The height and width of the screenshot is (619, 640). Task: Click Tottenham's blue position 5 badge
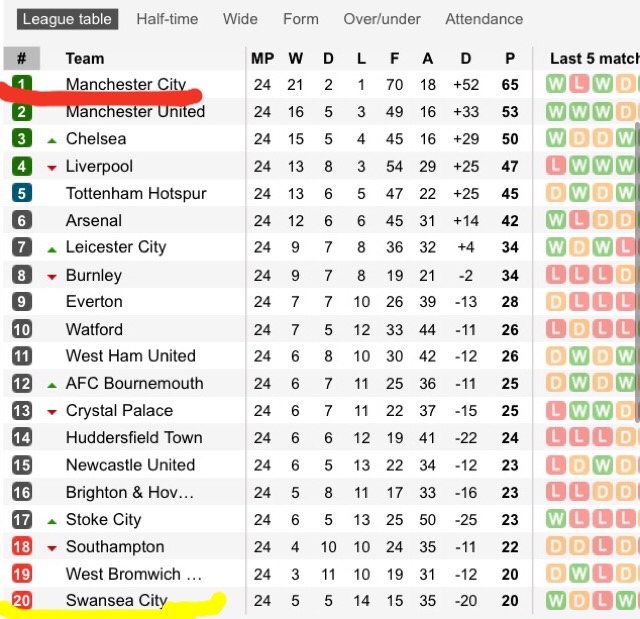click(22, 193)
